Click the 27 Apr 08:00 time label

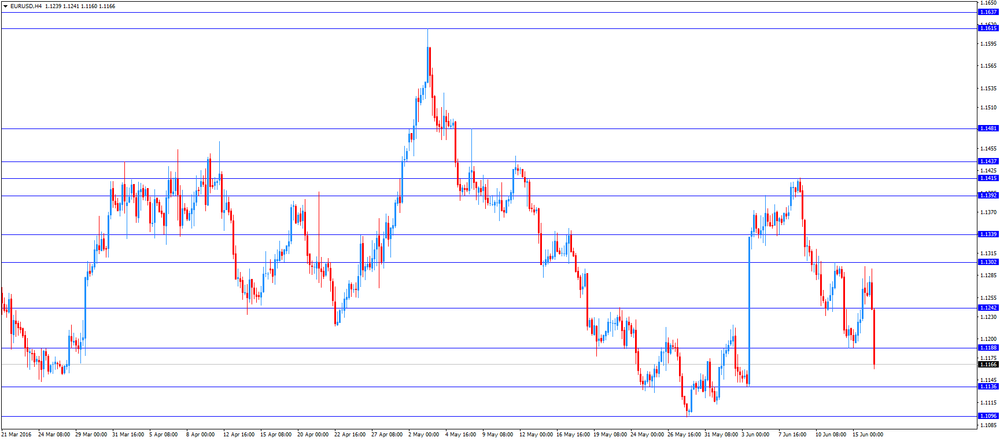pyautogui.click(x=387, y=434)
